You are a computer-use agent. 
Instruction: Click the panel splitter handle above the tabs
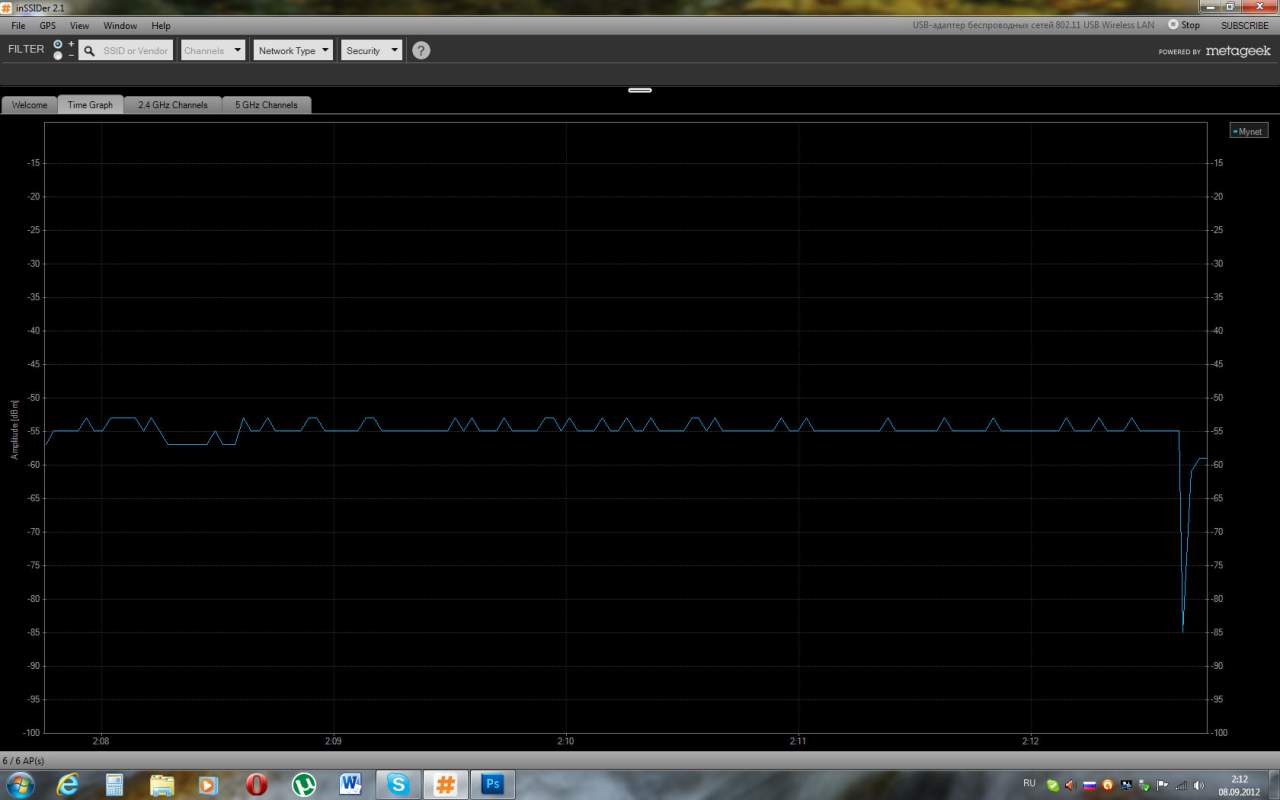tap(640, 90)
